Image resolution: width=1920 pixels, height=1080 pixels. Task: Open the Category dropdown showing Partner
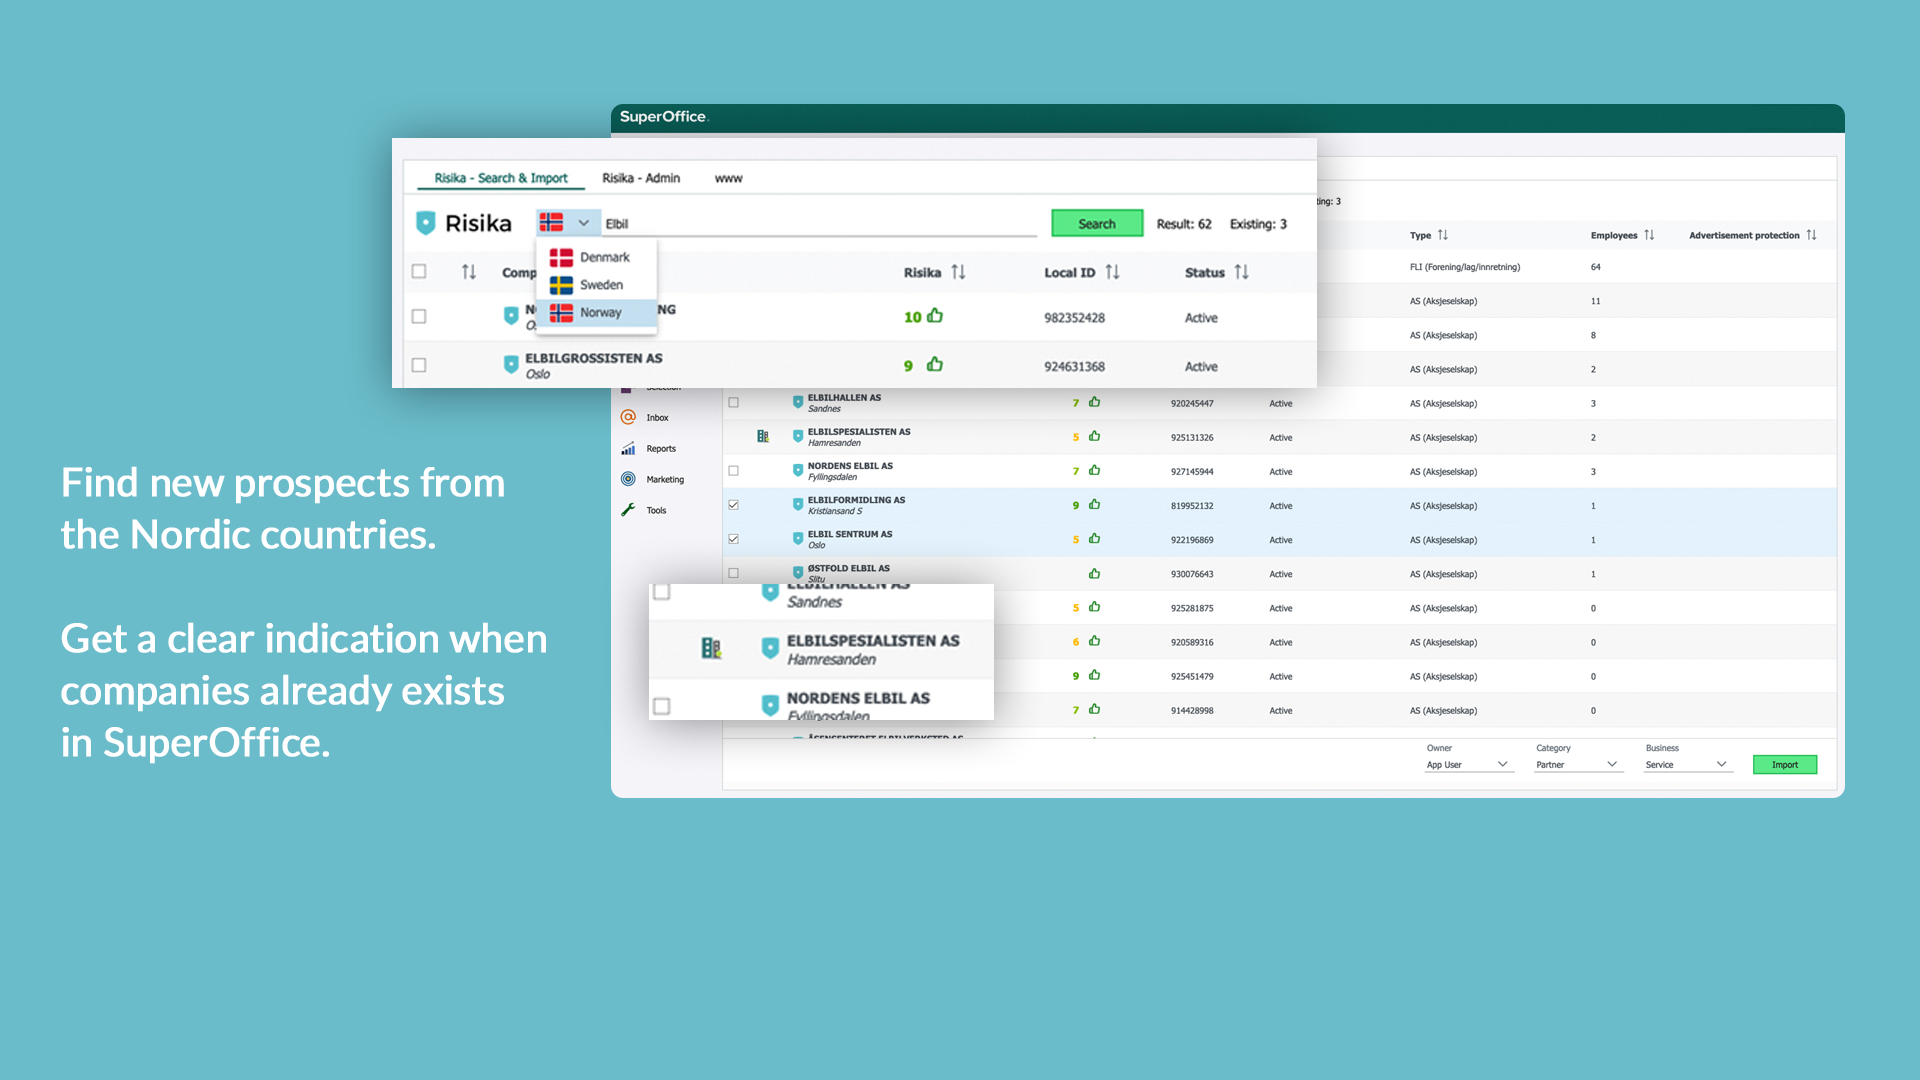click(1577, 764)
